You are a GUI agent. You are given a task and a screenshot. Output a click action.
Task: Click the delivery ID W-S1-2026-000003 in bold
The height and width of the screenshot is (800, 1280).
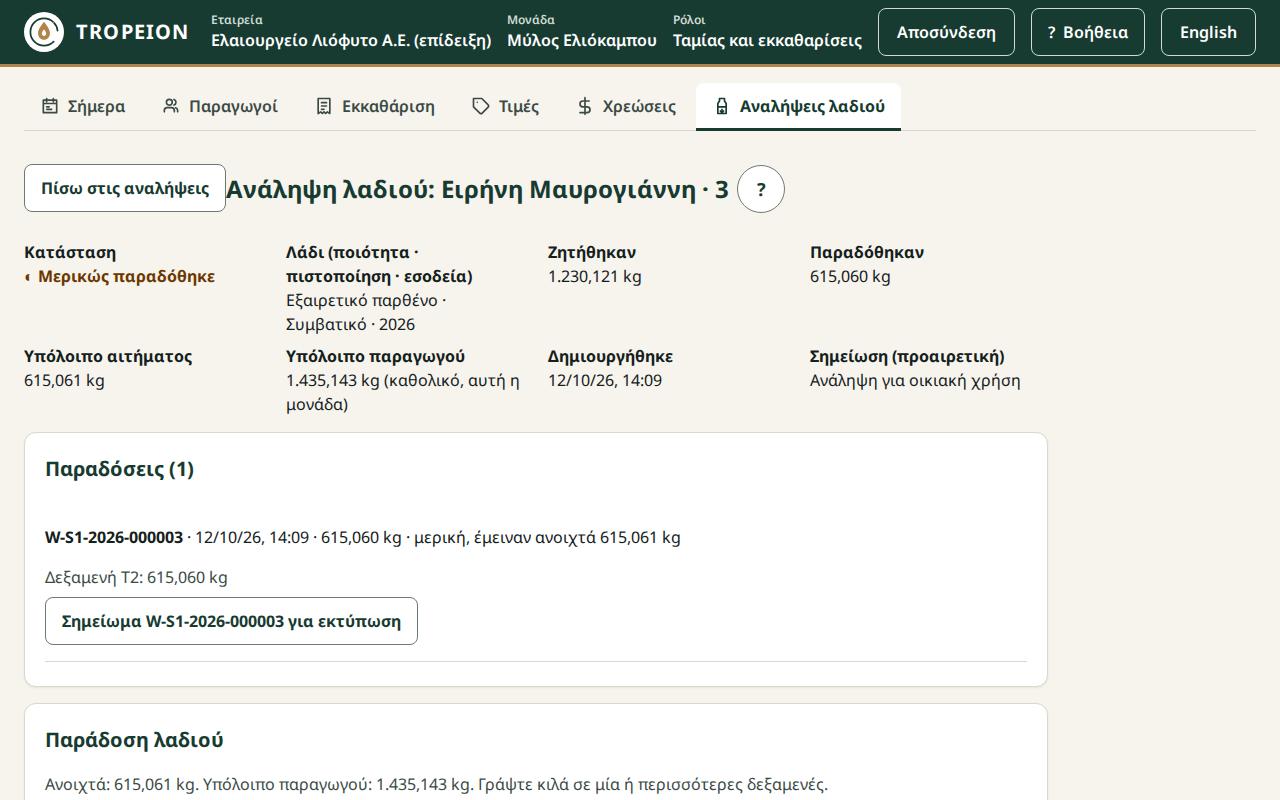pos(114,537)
